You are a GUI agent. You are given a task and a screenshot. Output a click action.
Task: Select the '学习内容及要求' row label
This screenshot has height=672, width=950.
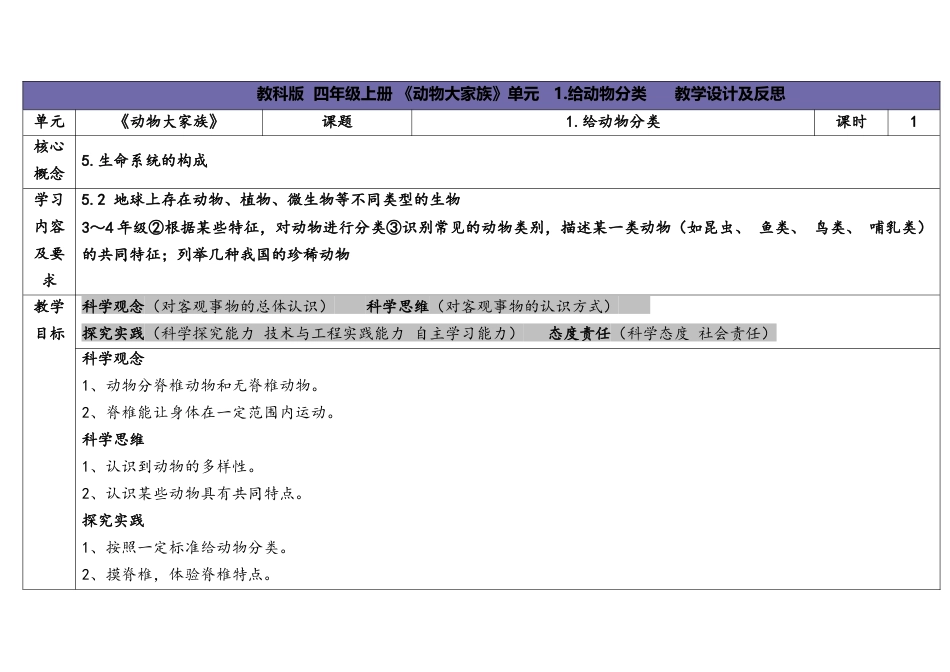(49, 241)
